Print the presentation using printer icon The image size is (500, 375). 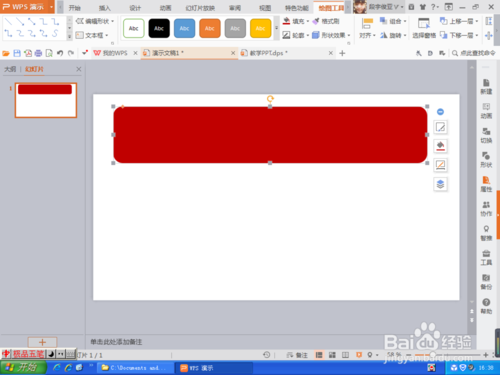(x=38, y=53)
